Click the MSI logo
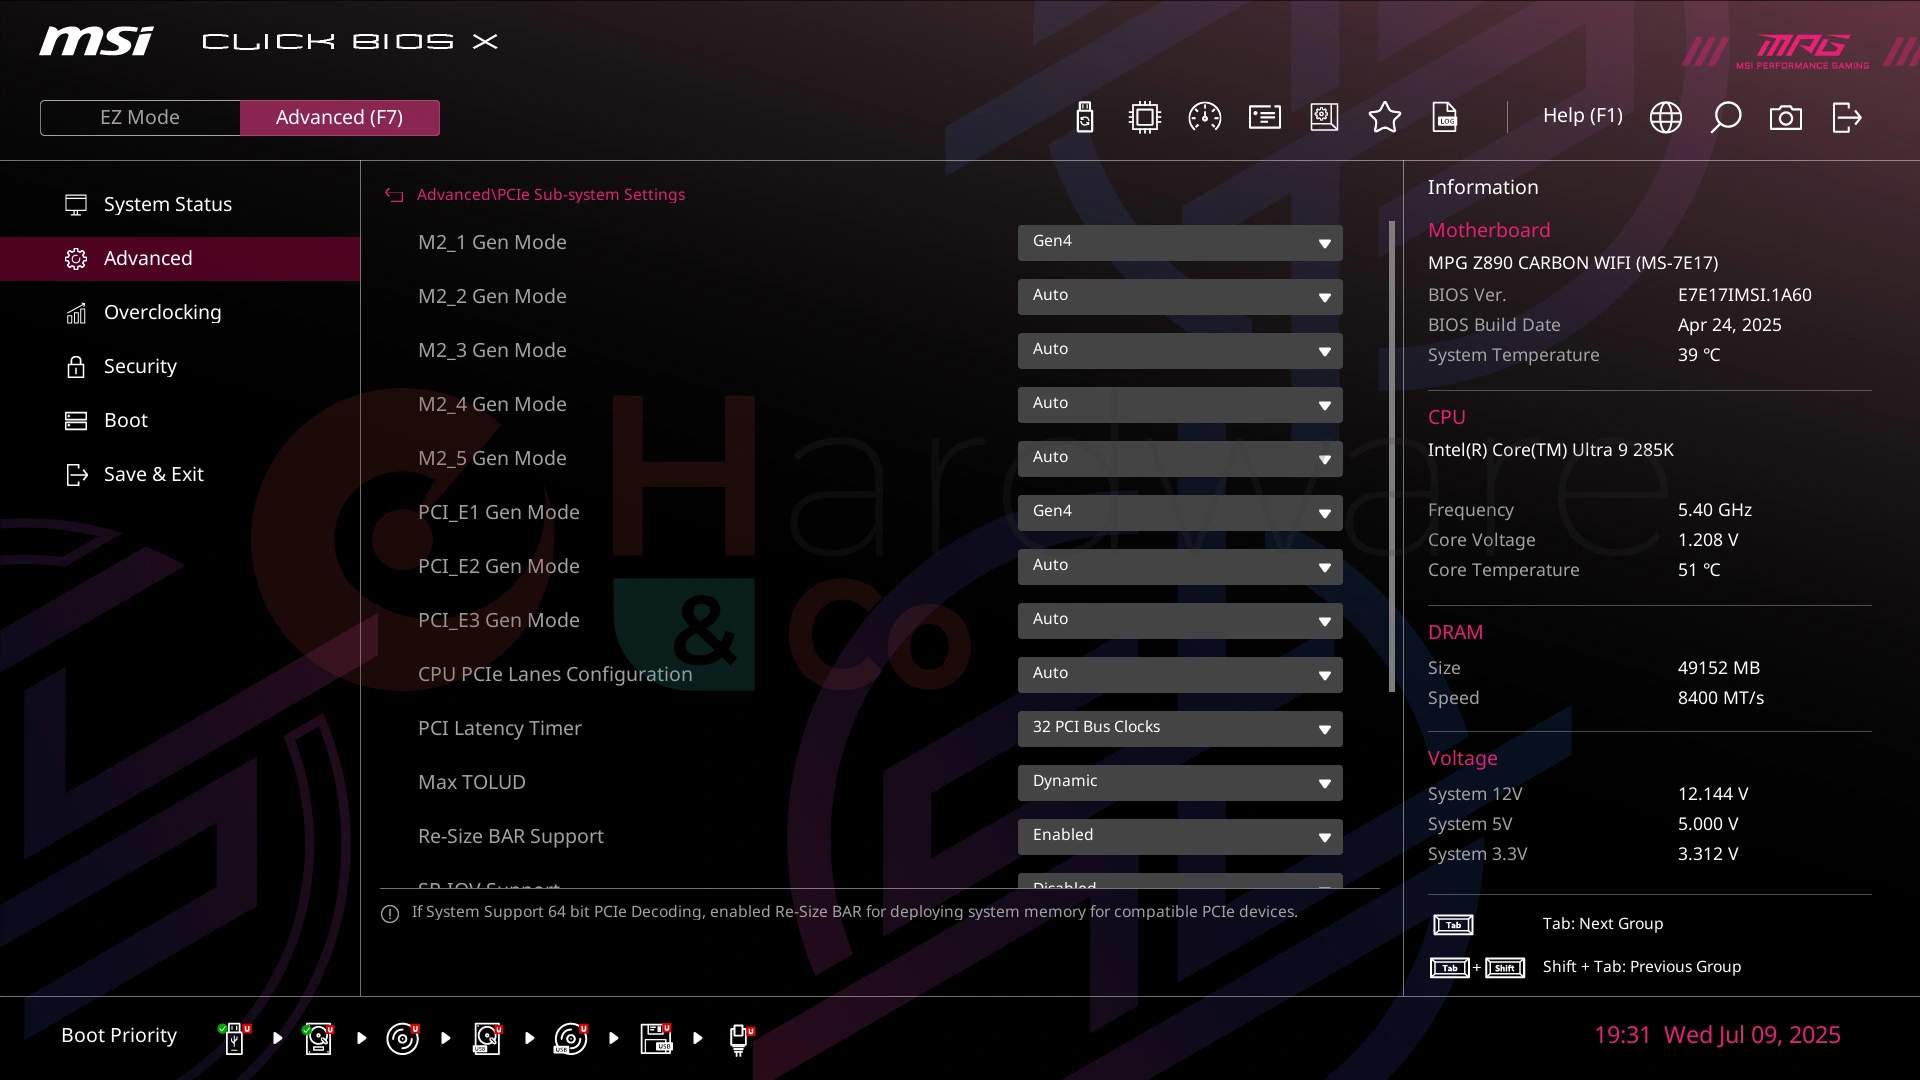The image size is (1920, 1080). (x=96, y=41)
